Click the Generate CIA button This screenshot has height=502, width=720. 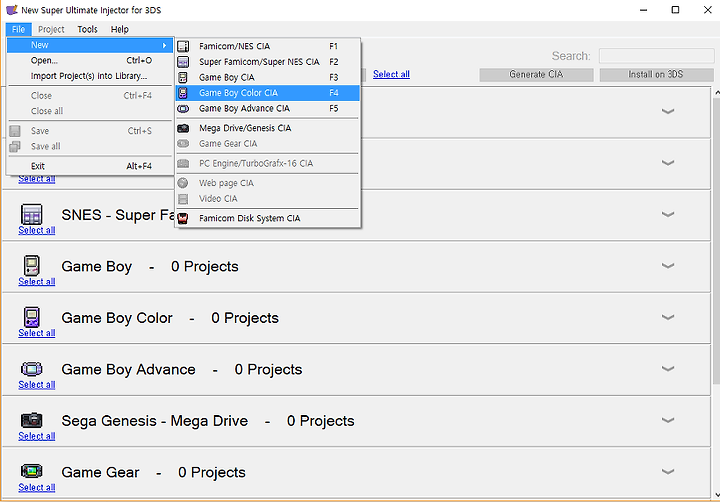click(536, 74)
